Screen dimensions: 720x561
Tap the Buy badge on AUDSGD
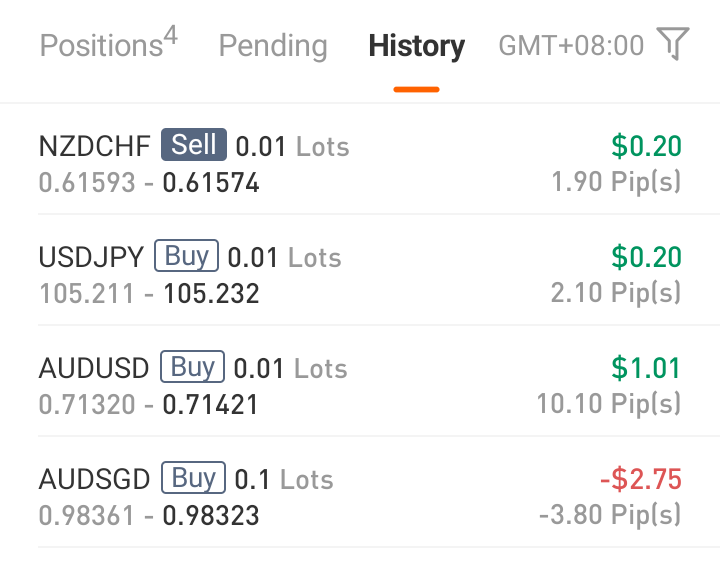(193, 479)
